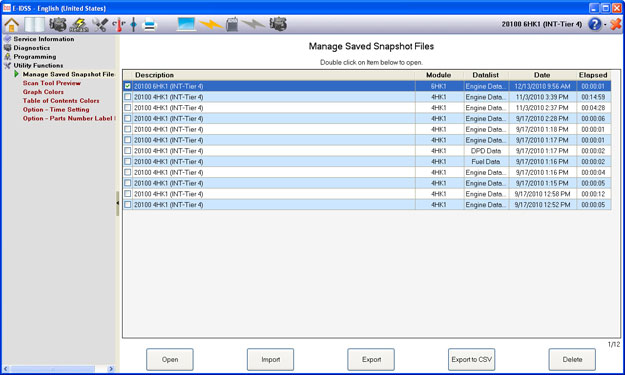Open the blue Help question mark icon
Image resolution: width=625 pixels, height=375 pixels.
point(594,24)
